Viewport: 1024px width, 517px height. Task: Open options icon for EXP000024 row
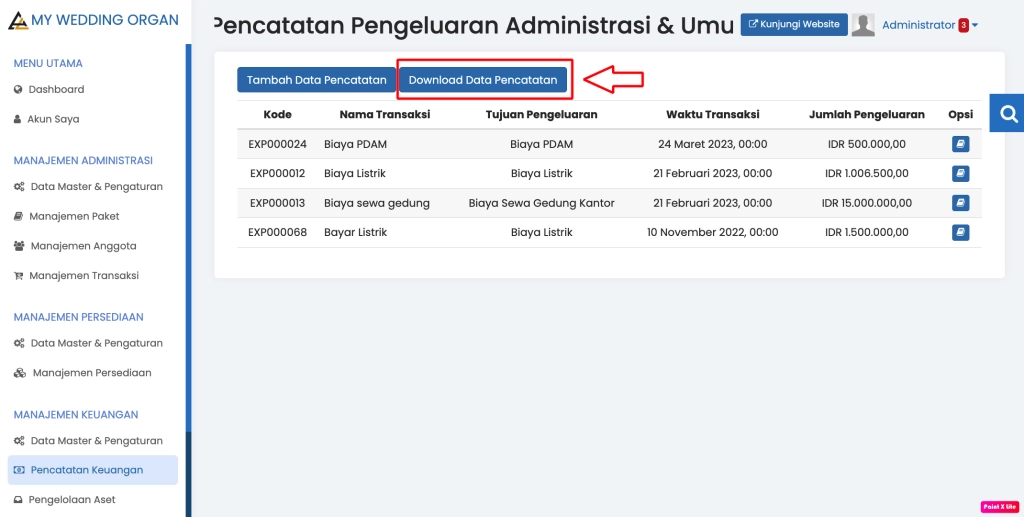point(960,144)
